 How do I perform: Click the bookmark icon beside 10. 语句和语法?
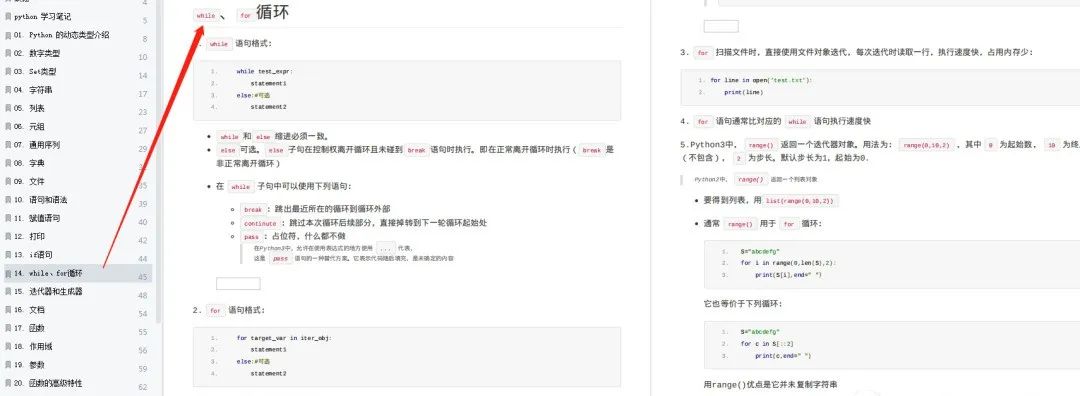click(8, 200)
